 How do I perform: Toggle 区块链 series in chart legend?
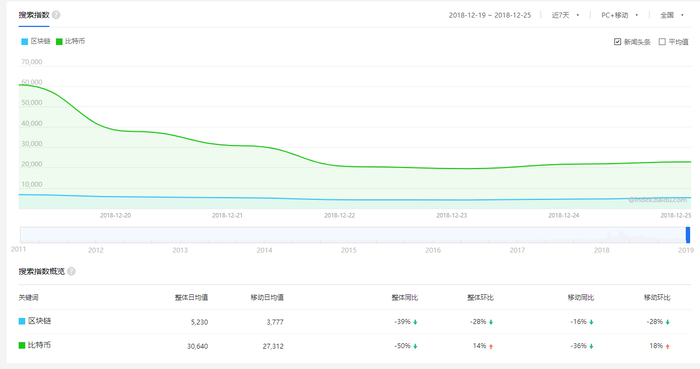(36, 41)
